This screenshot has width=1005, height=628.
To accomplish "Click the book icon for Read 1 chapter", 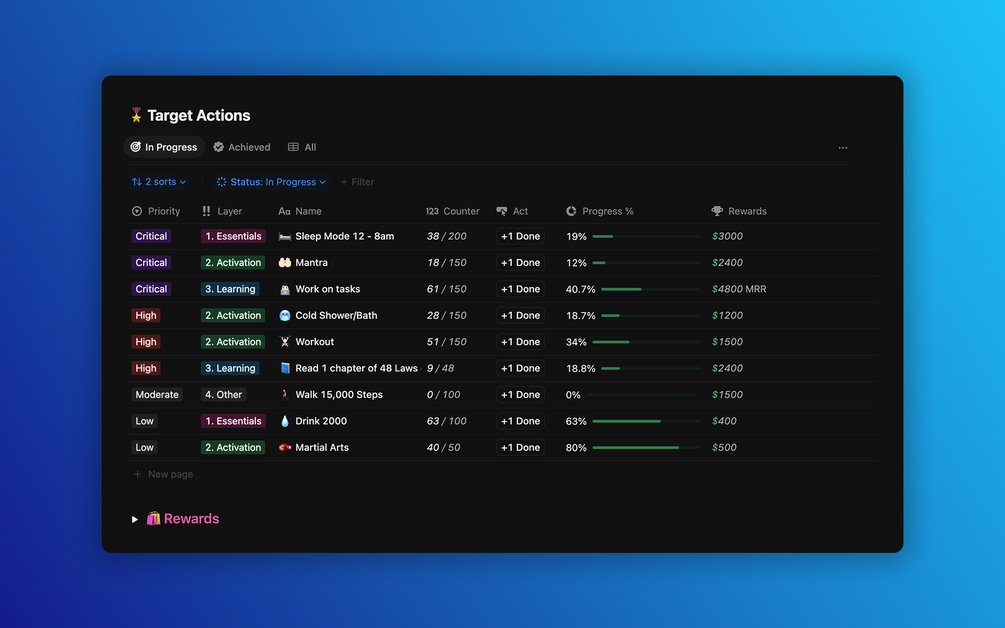I will point(285,368).
